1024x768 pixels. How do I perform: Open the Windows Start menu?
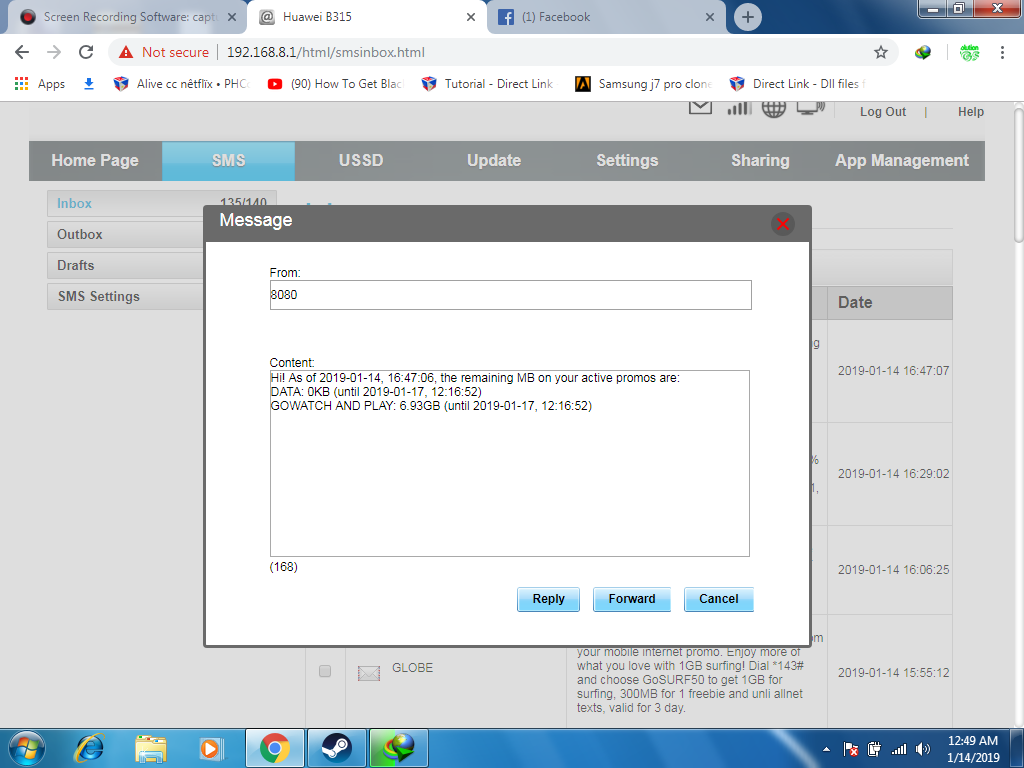click(x=27, y=748)
